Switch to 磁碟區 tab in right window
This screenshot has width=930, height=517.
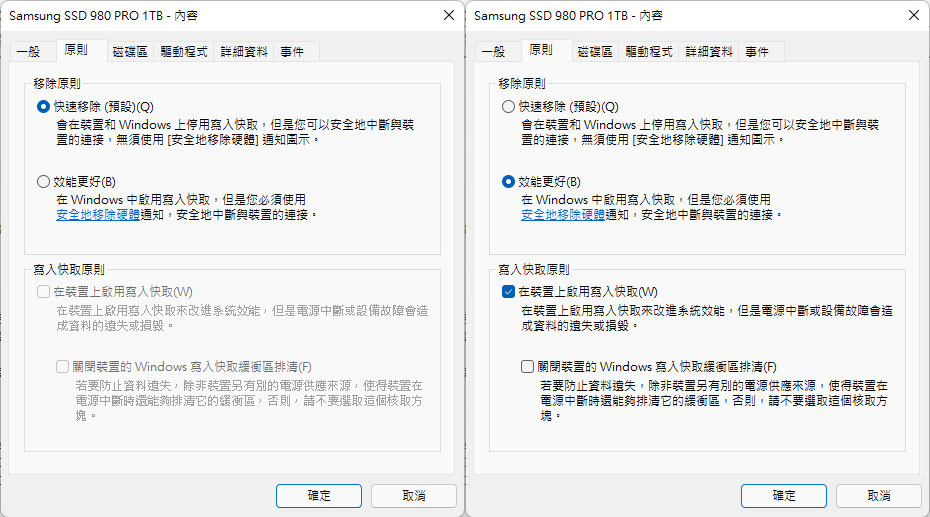[x=595, y=52]
